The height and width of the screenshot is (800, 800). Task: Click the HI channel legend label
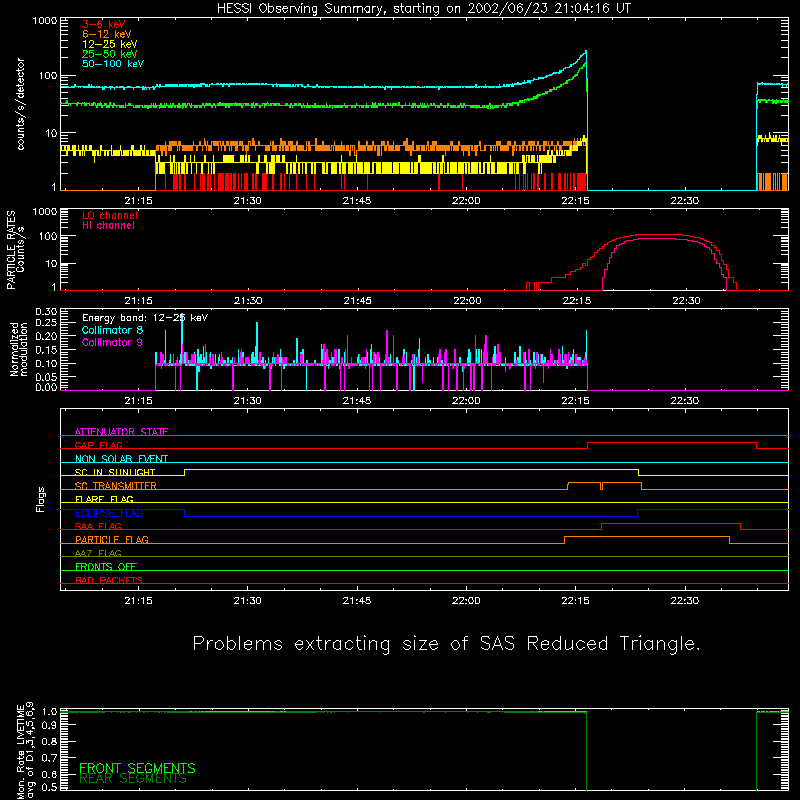(x=108, y=226)
